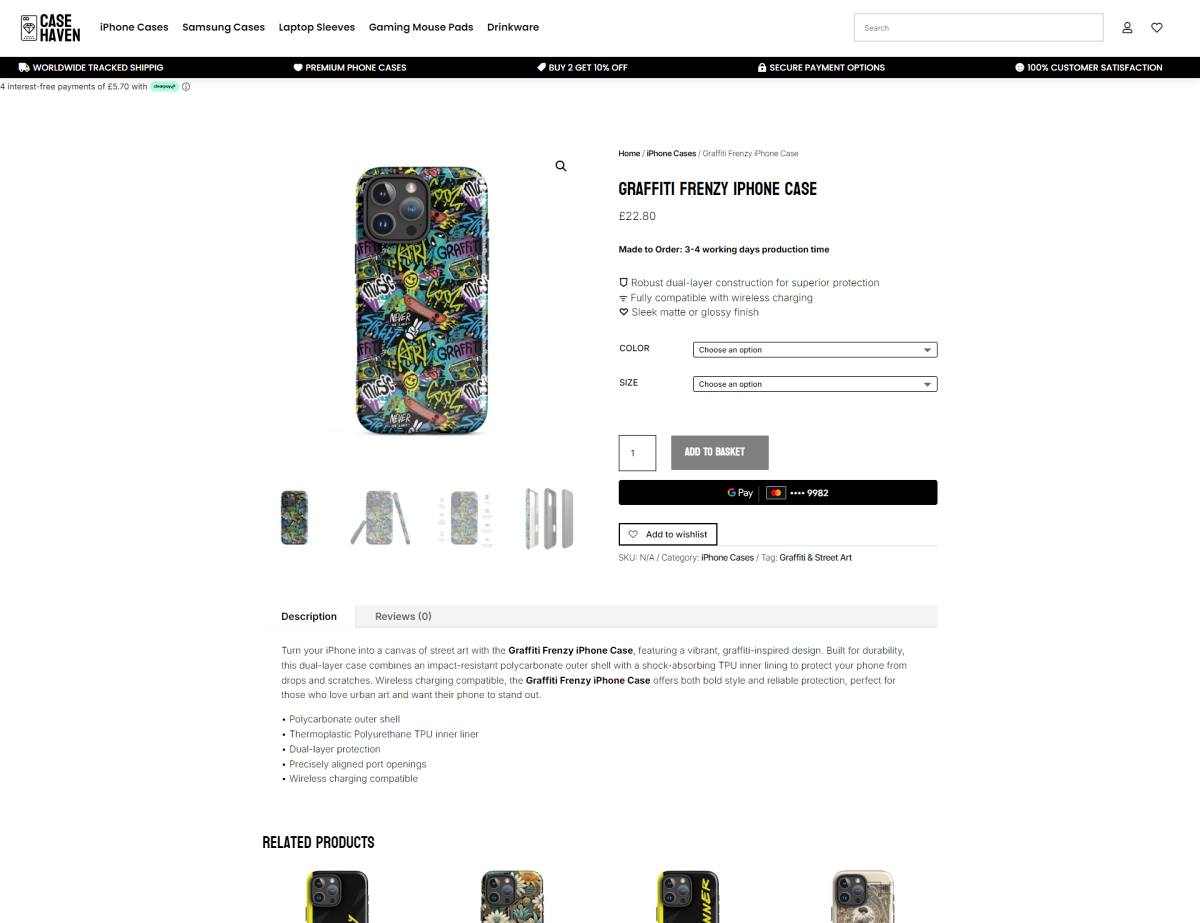Follow the Graffiti & Street Art tag link
Image resolution: width=1200 pixels, height=923 pixels.
coord(816,558)
